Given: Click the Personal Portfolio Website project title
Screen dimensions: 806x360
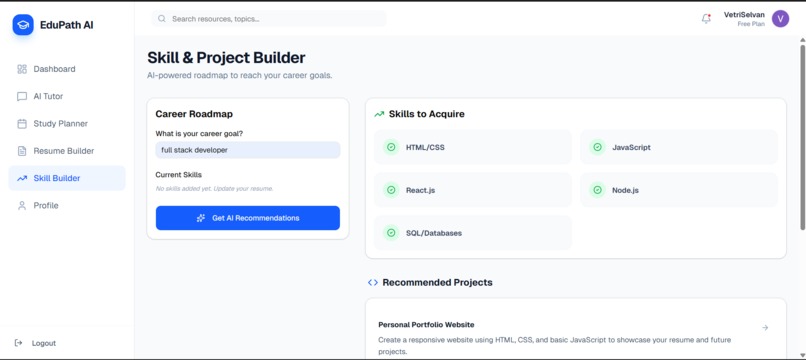Looking at the screenshot, I should (x=426, y=325).
